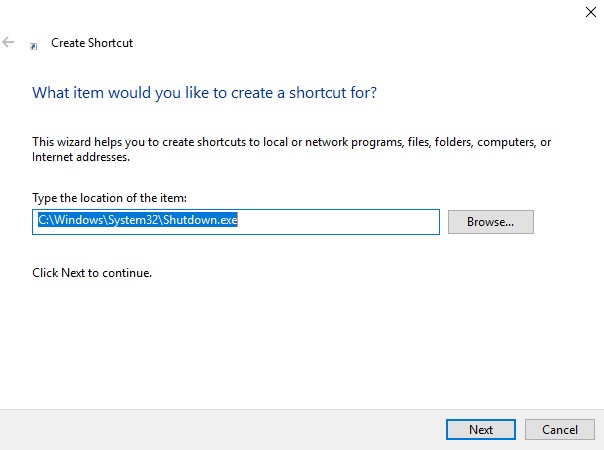Close the Create Shortcut wizard window
The image size is (604, 450).
pos(589,12)
